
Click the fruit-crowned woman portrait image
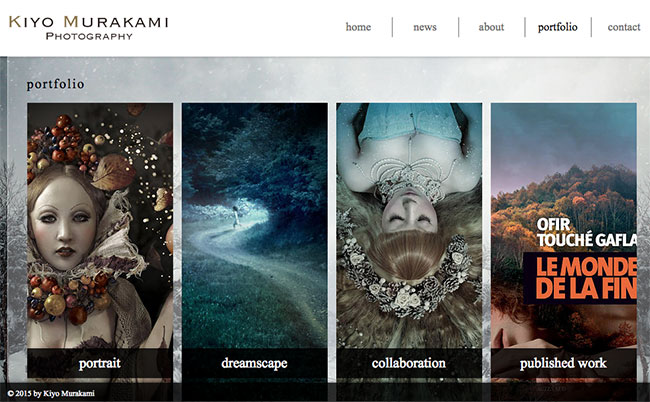point(100,225)
